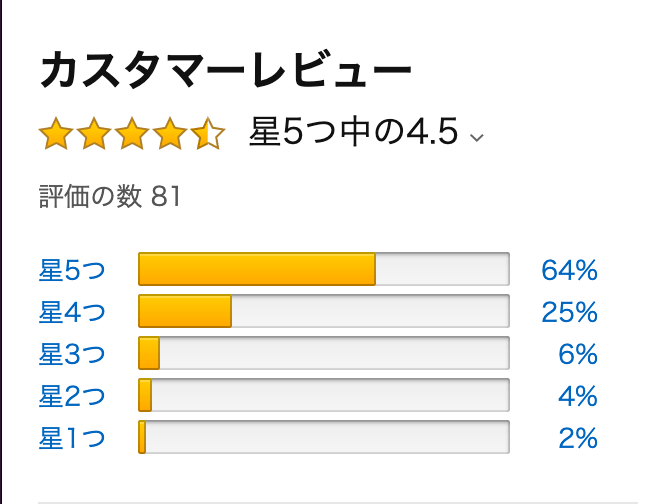The height and width of the screenshot is (504, 670).
Task: Click the half-filled fifth rating star
Action: pos(208,134)
